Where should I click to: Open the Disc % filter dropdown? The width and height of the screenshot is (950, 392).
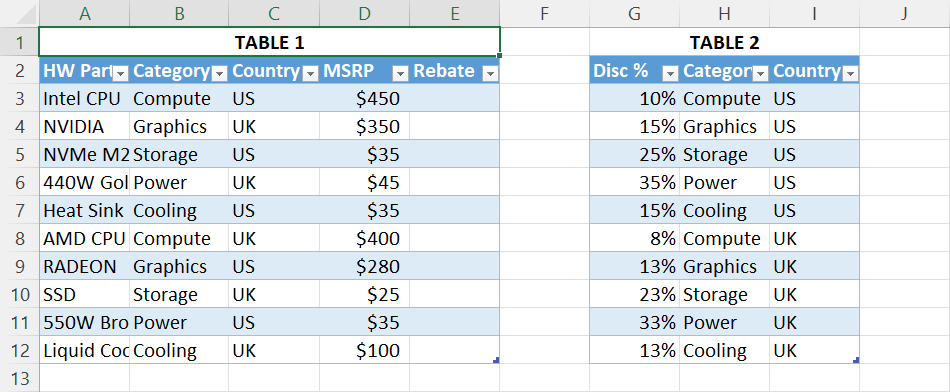pyautogui.click(x=671, y=74)
